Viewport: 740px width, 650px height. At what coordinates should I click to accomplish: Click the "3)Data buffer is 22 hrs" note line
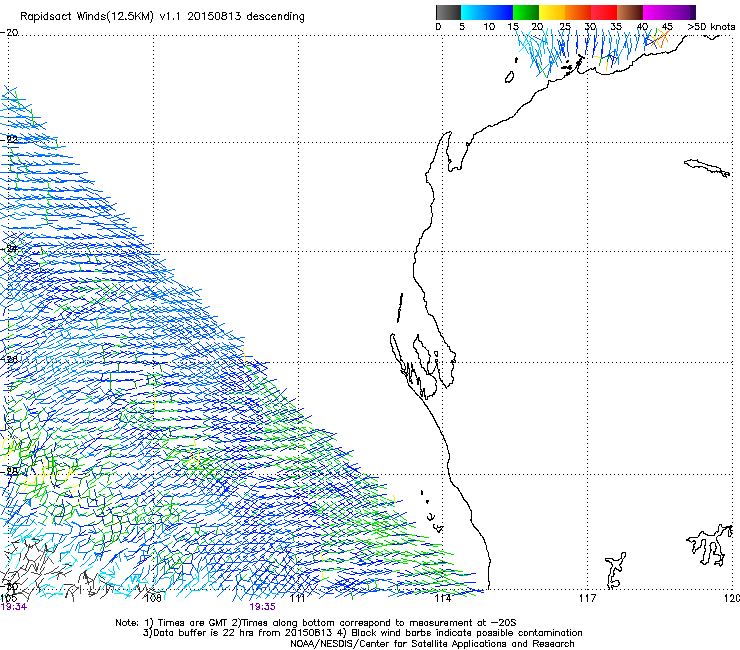pos(362,633)
